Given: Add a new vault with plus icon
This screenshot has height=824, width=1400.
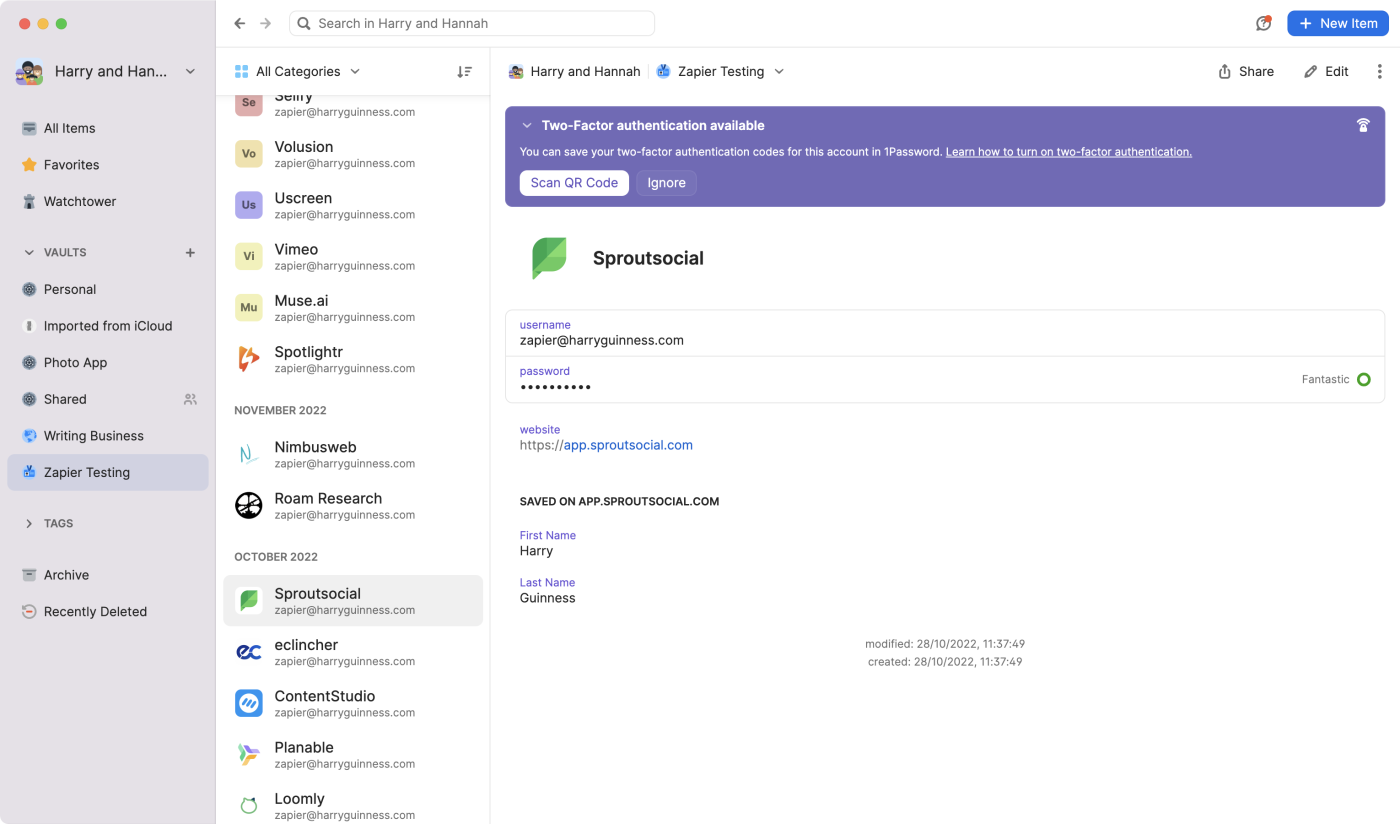Looking at the screenshot, I should pyautogui.click(x=190, y=253).
